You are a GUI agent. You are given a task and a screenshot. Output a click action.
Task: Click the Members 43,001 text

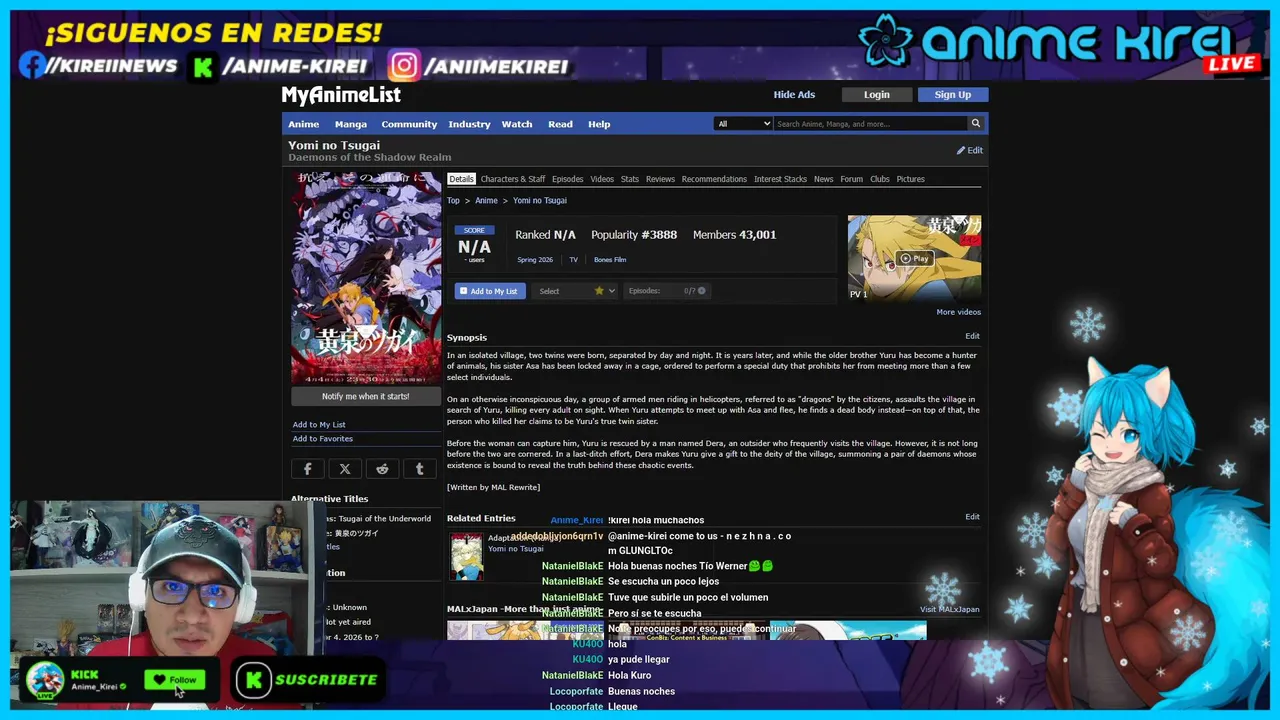pos(734,235)
